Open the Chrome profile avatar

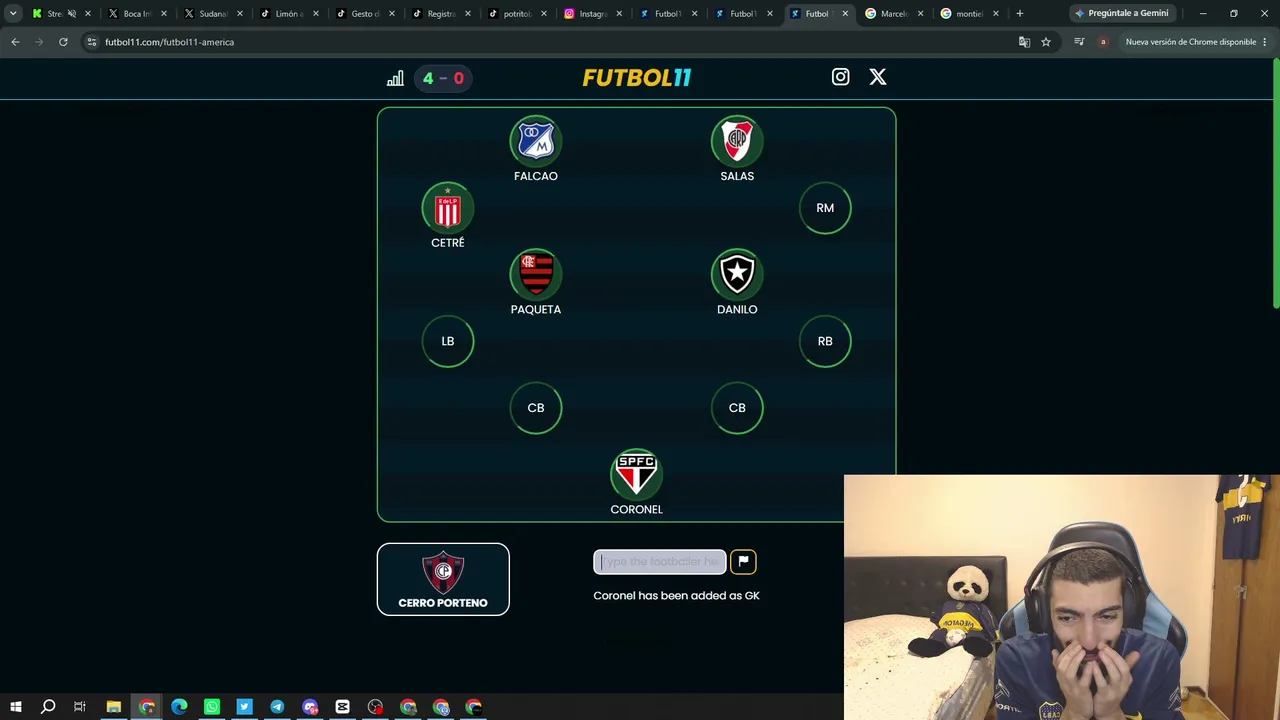pos(1103,42)
